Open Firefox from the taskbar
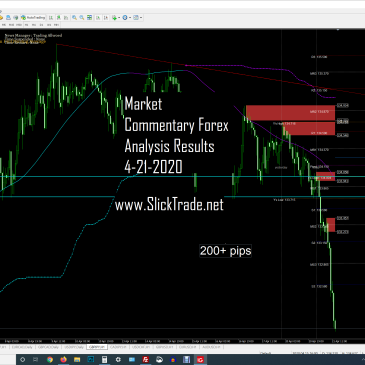The width and height of the screenshot is (365, 365). click(63, 359)
